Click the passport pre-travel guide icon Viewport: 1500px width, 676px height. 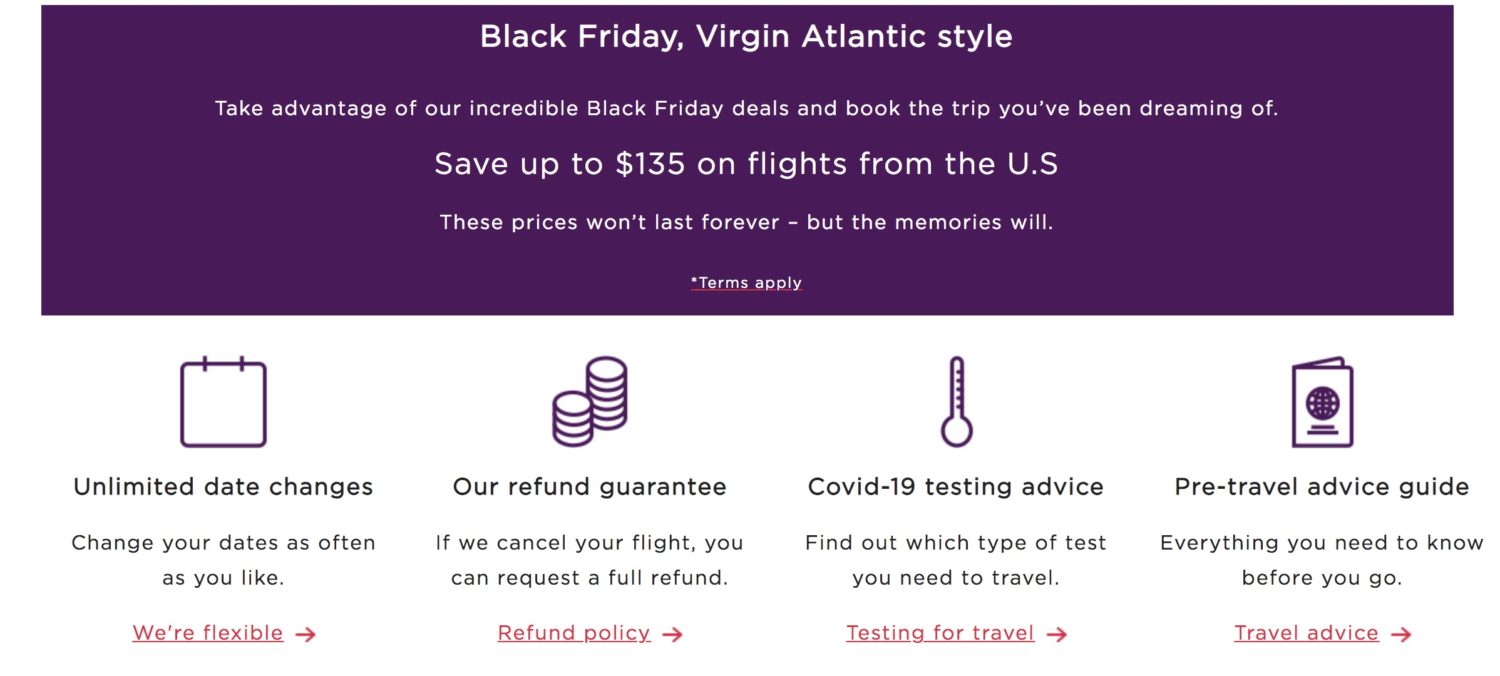pyautogui.click(x=1322, y=398)
